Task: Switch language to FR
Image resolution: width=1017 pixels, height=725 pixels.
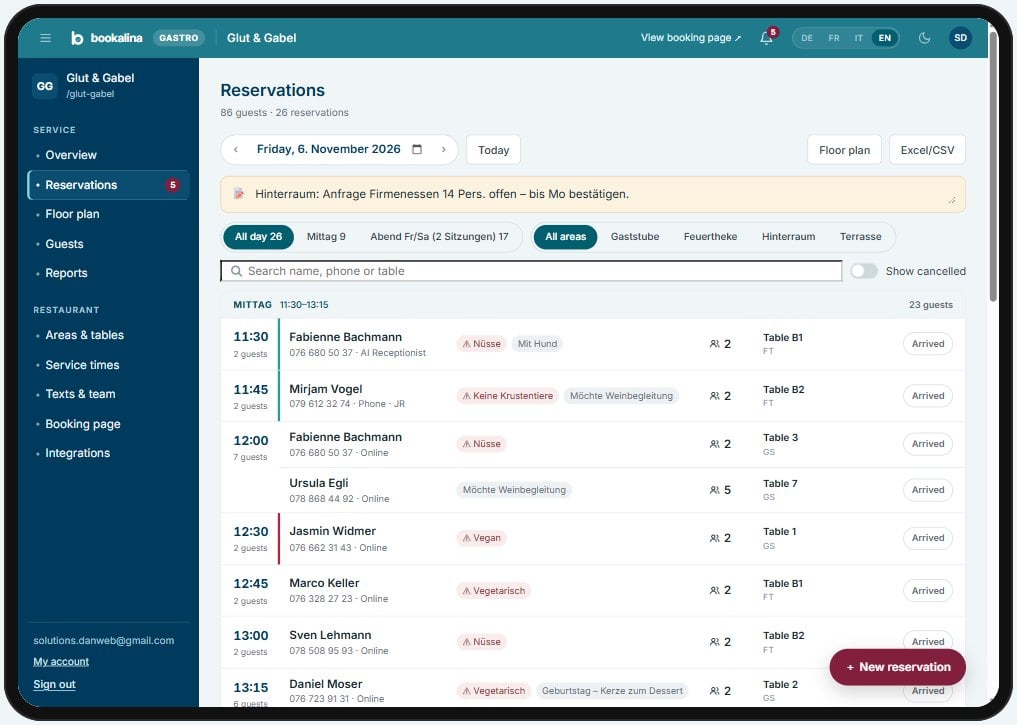Action: 834,38
